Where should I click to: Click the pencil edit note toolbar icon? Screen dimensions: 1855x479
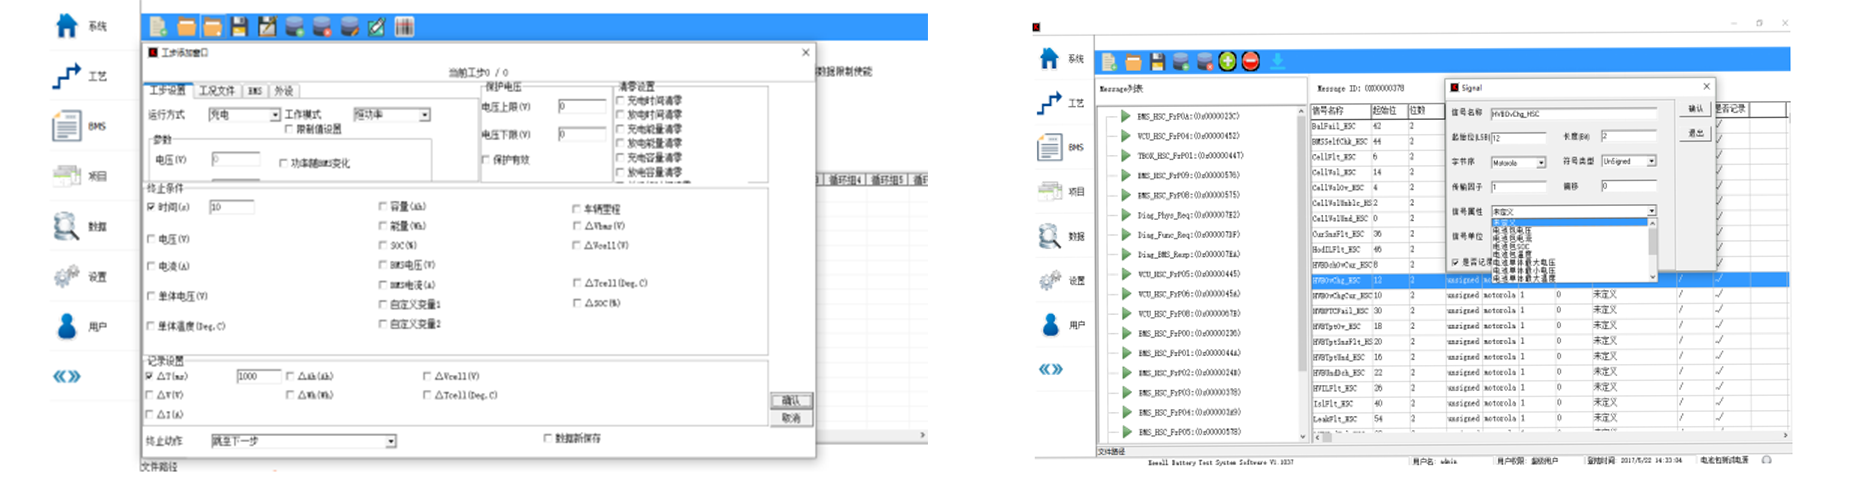pyautogui.click(x=377, y=27)
